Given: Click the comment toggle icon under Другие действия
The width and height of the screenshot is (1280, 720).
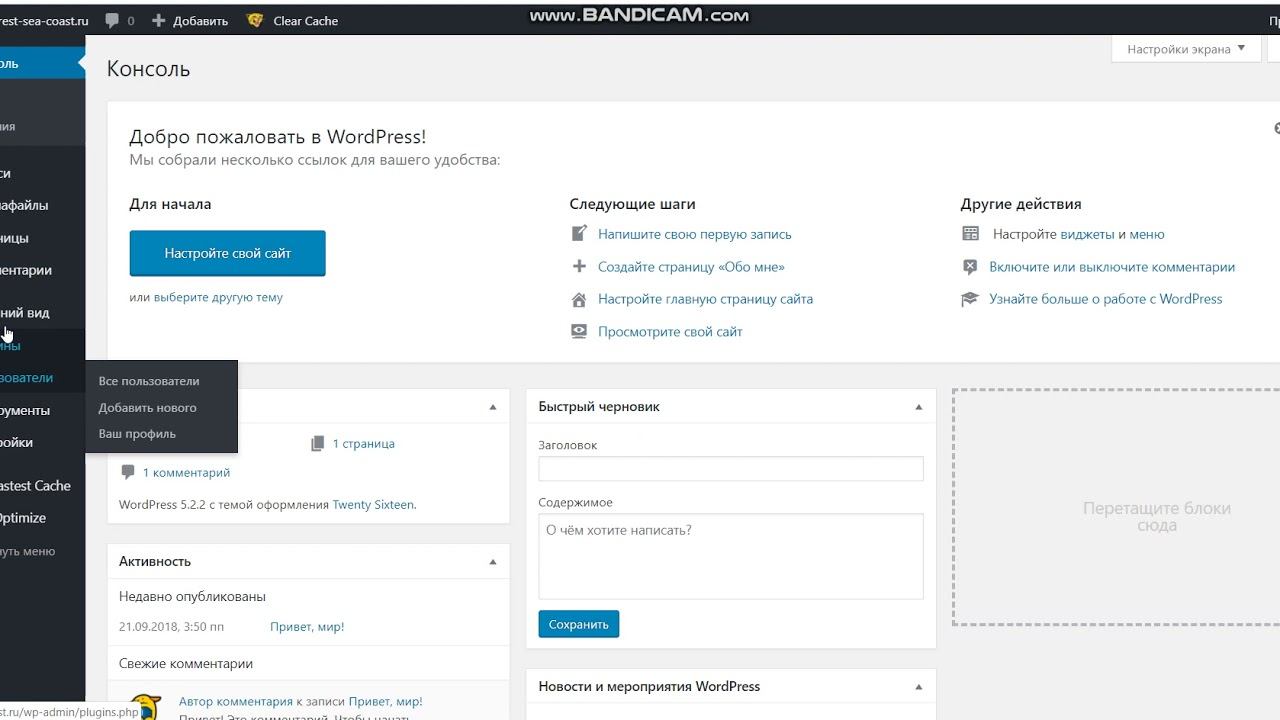Looking at the screenshot, I should (970, 267).
